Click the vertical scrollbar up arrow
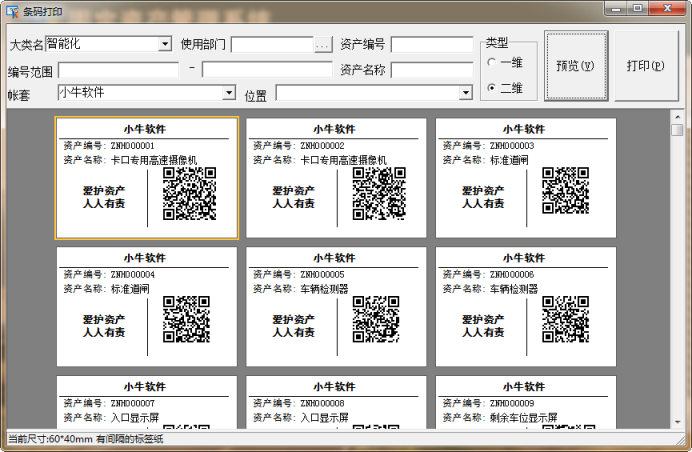692x452 pixels. pos(677,118)
